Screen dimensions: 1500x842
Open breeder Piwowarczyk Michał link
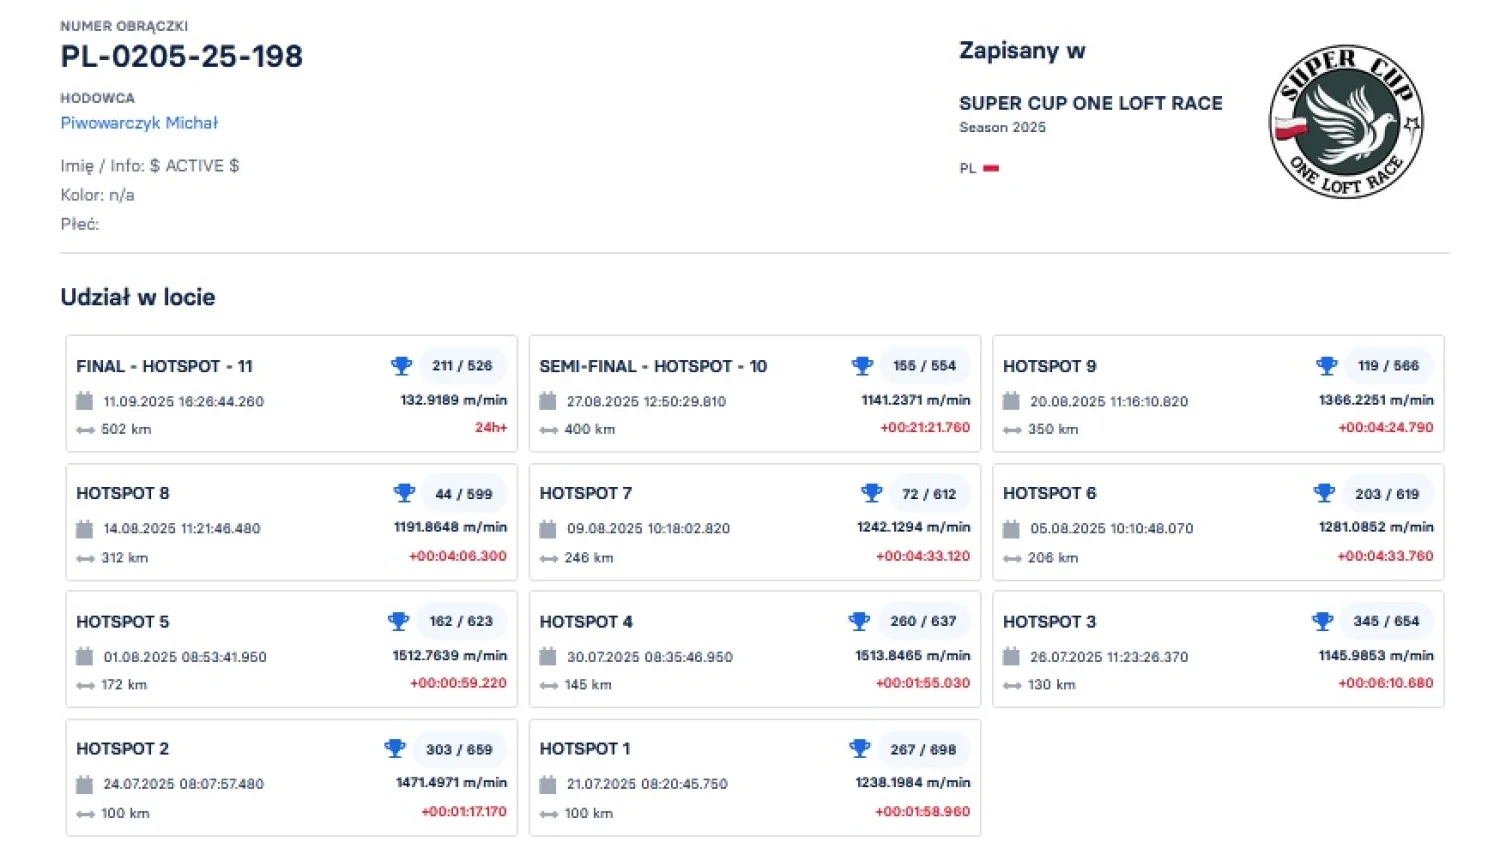click(x=139, y=123)
